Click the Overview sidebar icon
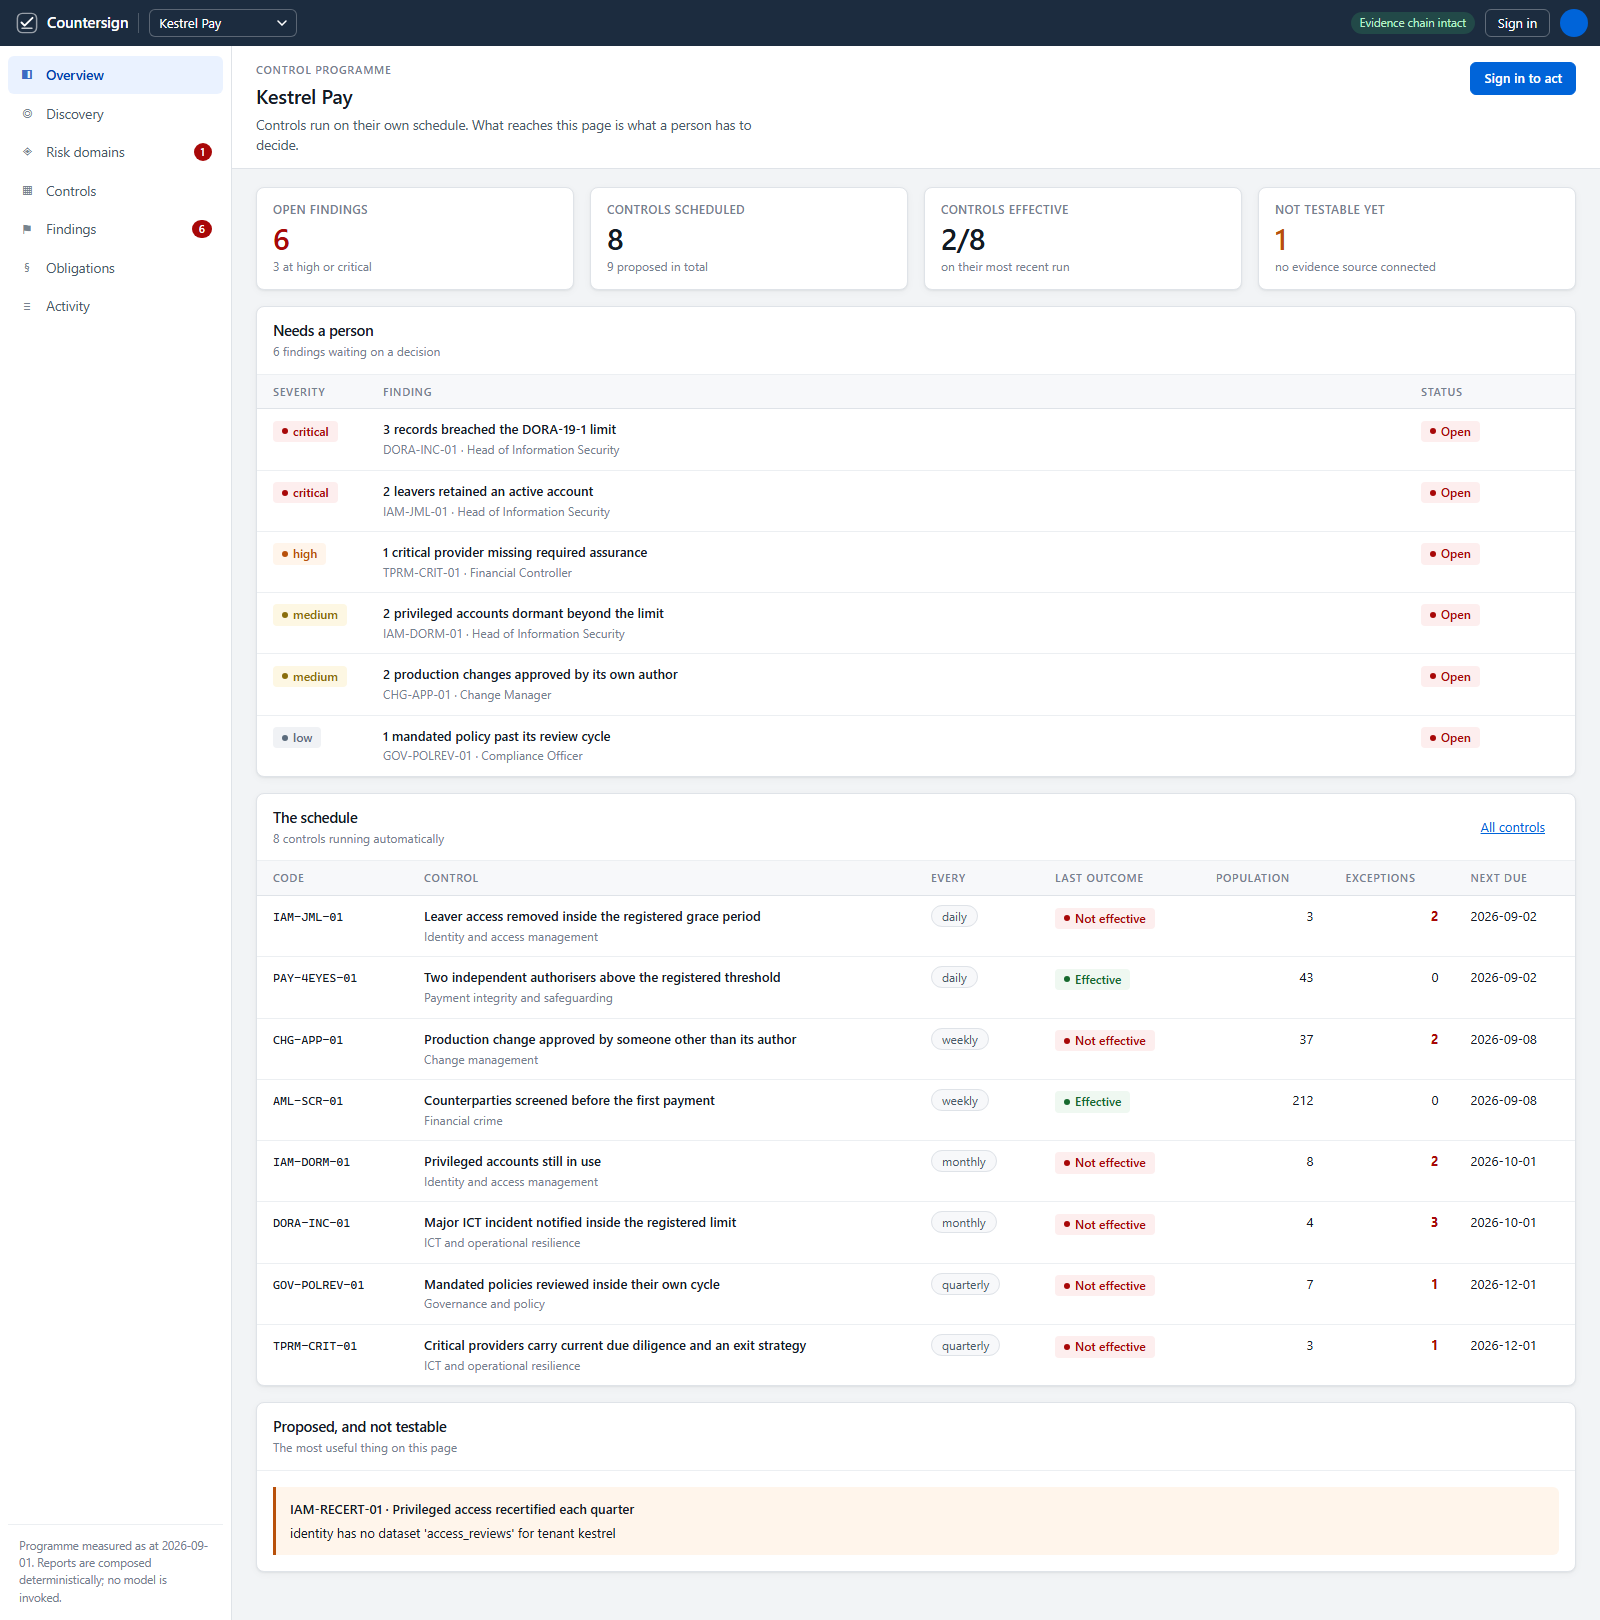Image resolution: width=1600 pixels, height=1620 pixels. click(27, 75)
